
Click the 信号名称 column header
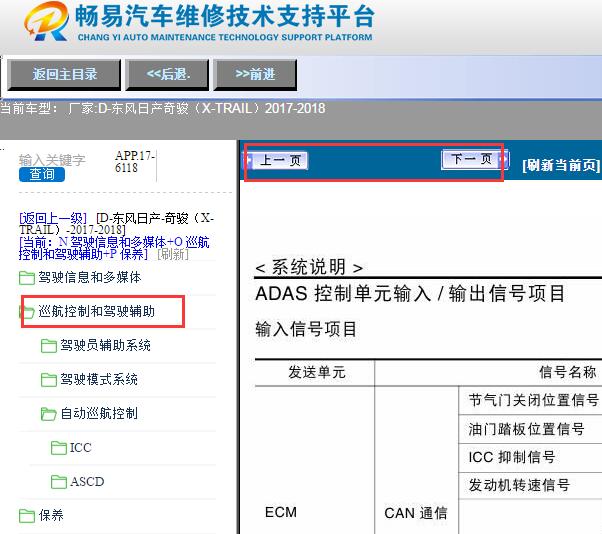[x=567, y=372]
